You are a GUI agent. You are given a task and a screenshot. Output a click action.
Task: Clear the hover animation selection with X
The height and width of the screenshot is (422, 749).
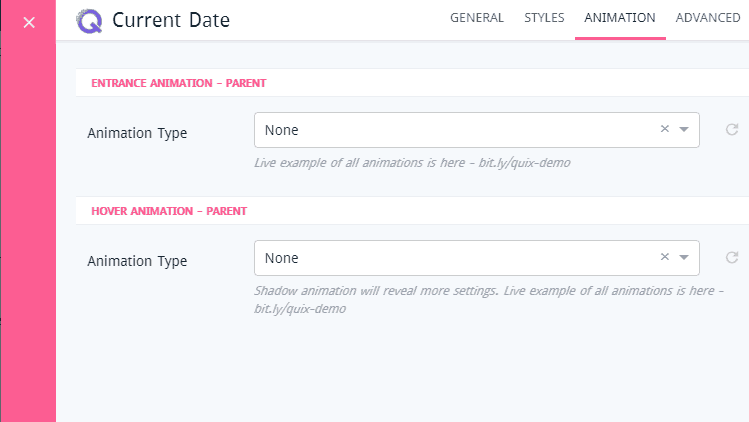665,258
